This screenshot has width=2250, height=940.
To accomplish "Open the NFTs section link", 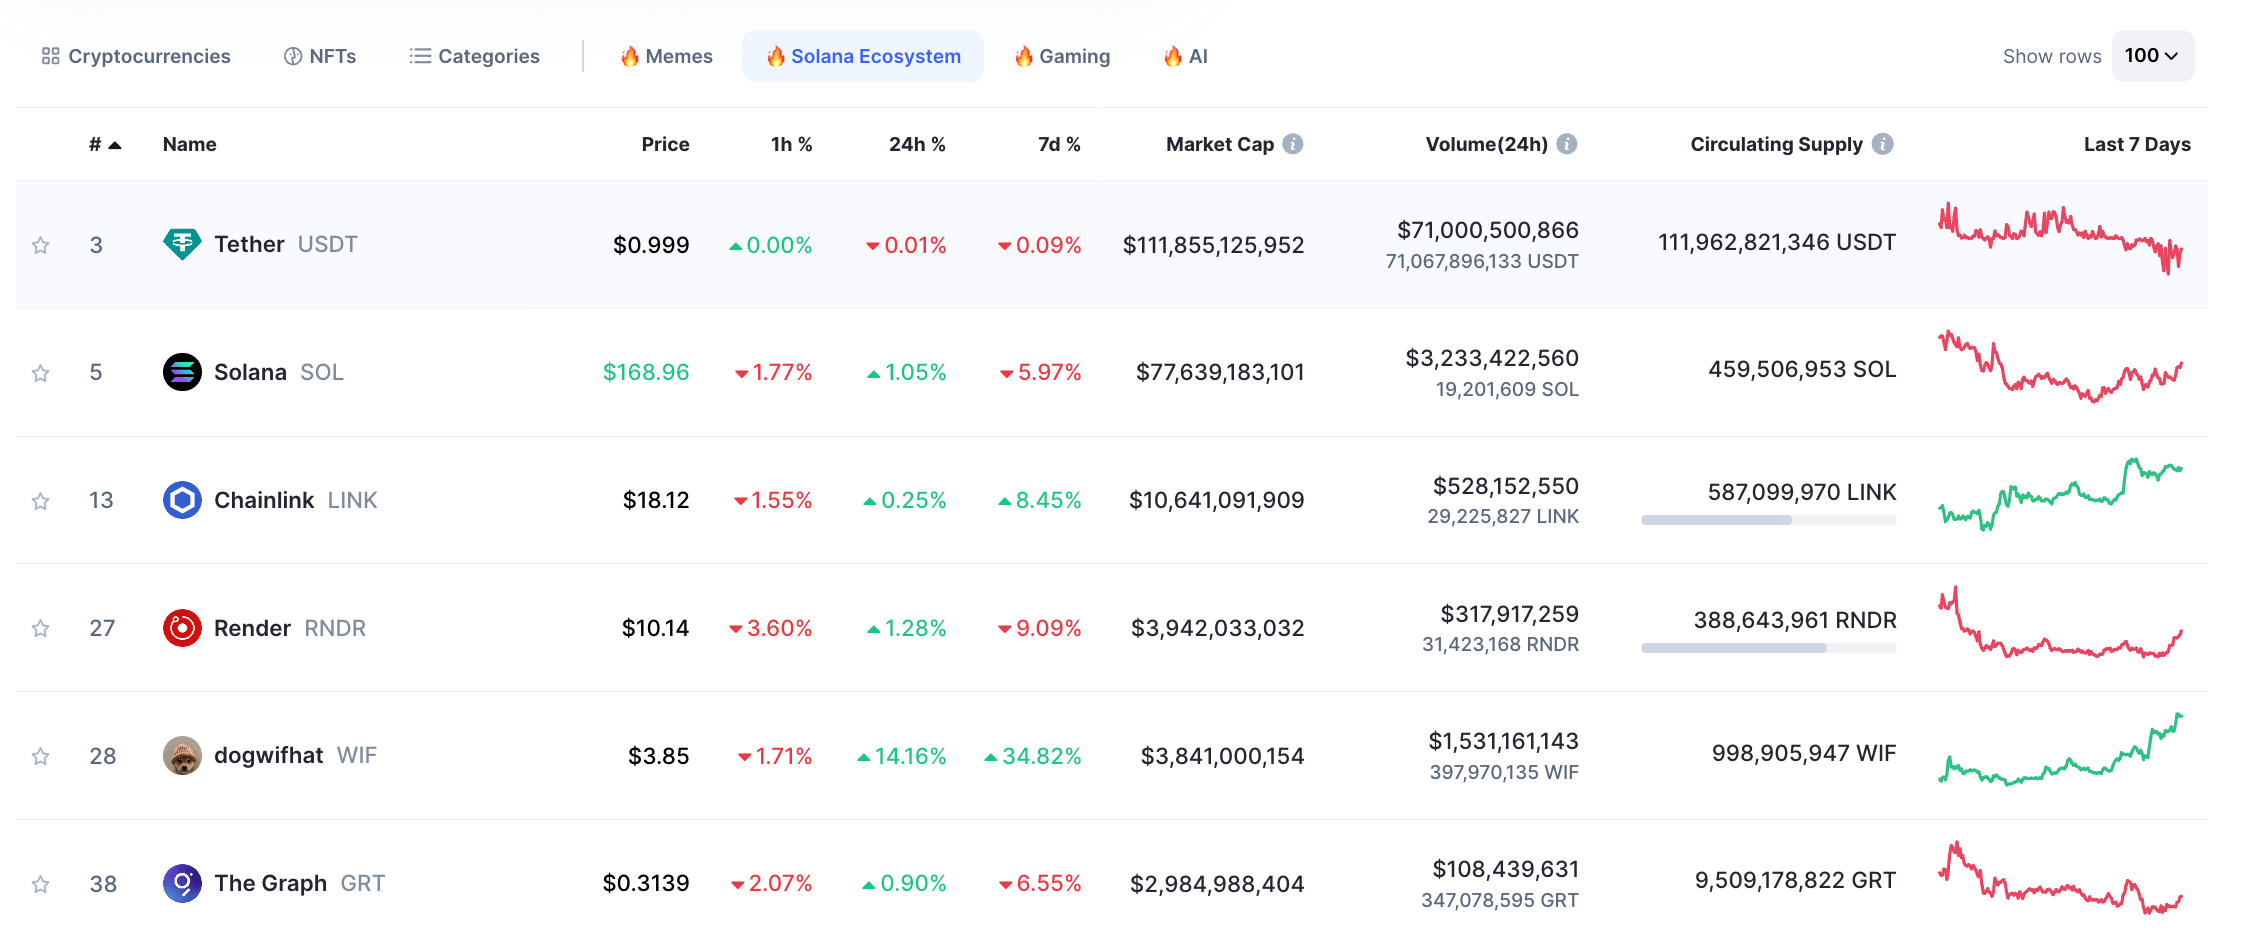I will coord(320,56).
